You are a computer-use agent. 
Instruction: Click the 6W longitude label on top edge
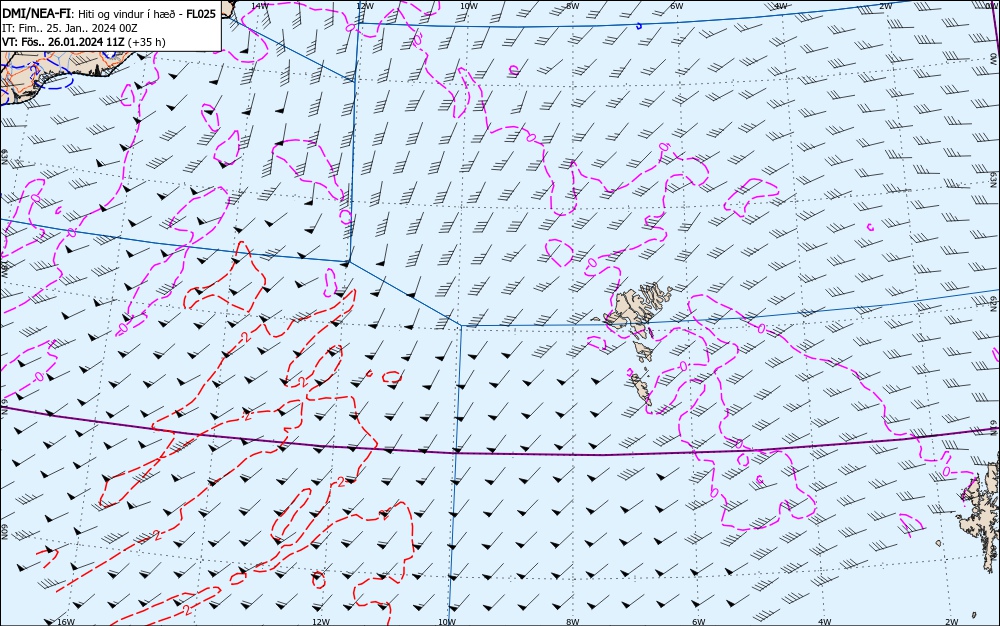pos(677,6)
